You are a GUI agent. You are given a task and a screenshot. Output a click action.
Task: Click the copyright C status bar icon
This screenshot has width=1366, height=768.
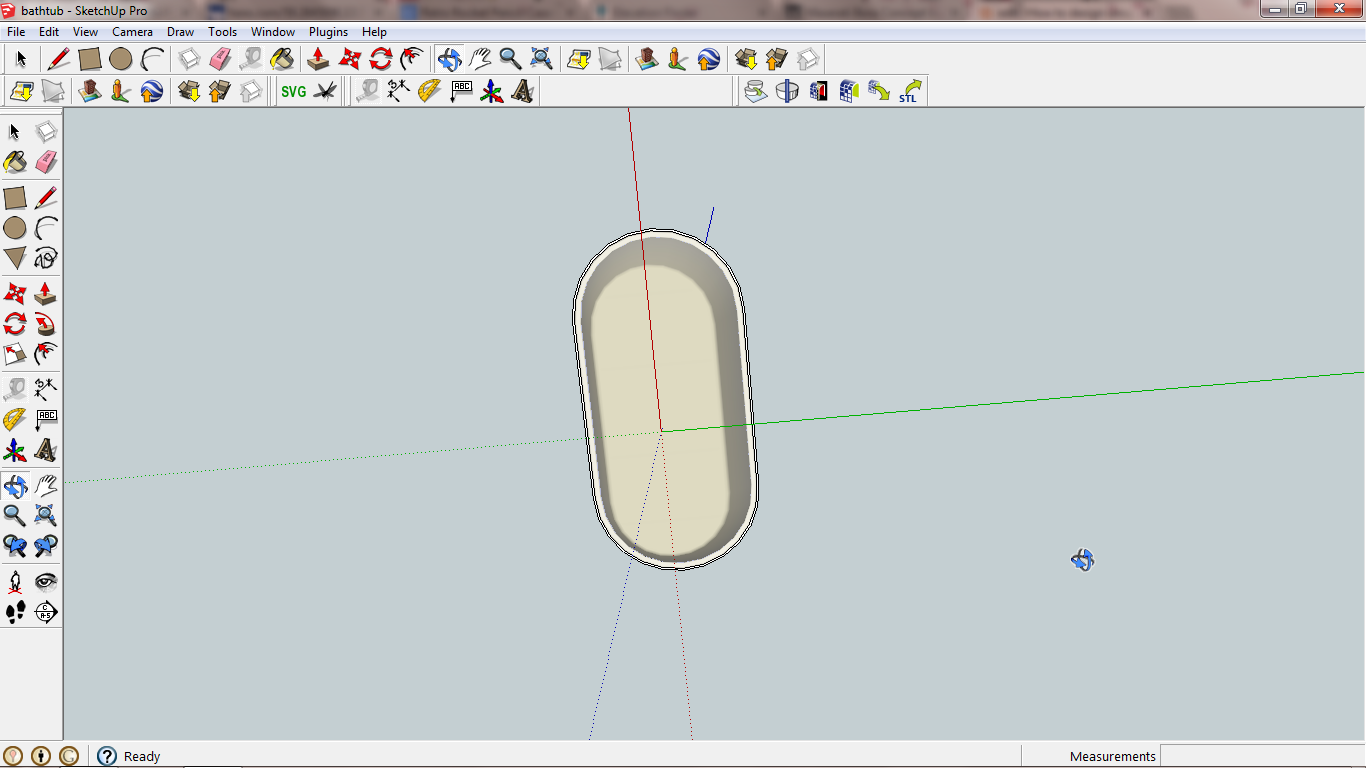pyautogui.click(x=69, y=756)
